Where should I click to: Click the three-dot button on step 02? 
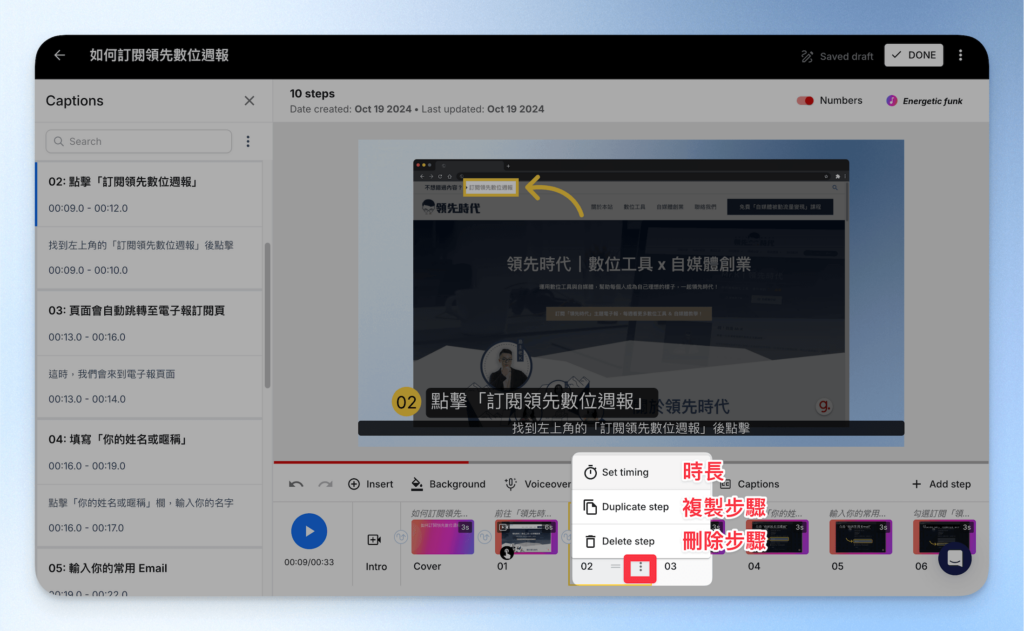(640, 568)
